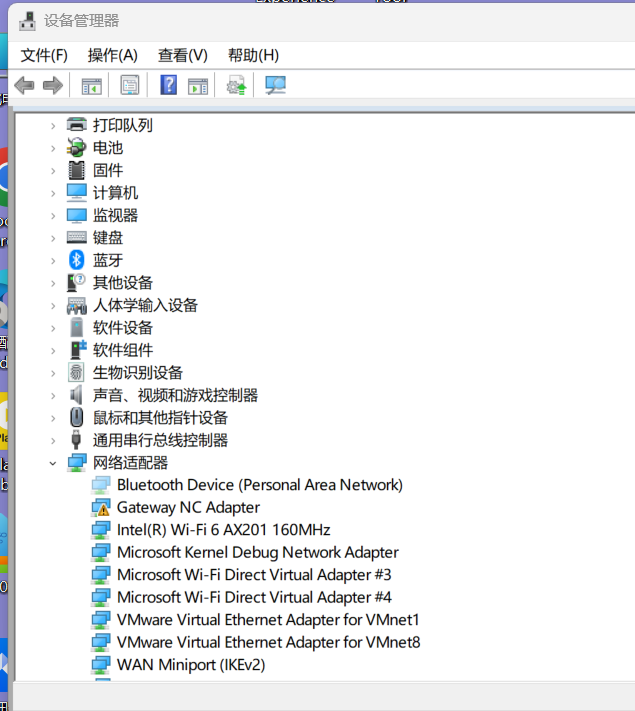The width and height of the screenshot is (635, 711).
Task: Expand the 软件组件 node
Action: (x=53, y=351)
